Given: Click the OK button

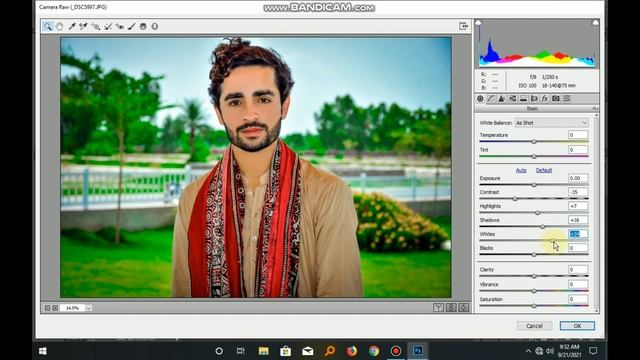Looking at the screenshot, I should pos(577,326).
